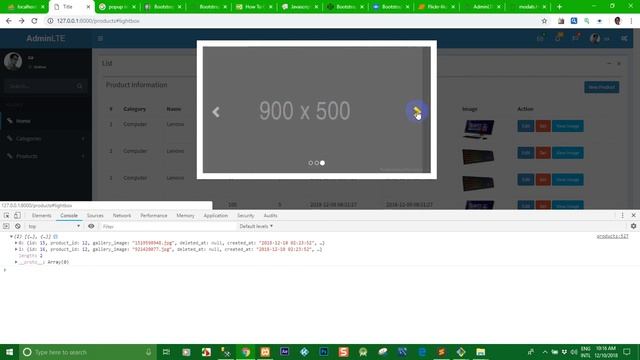Focus the sidebar search field
This screenshot has height=360, width=640.
point(39,86)
